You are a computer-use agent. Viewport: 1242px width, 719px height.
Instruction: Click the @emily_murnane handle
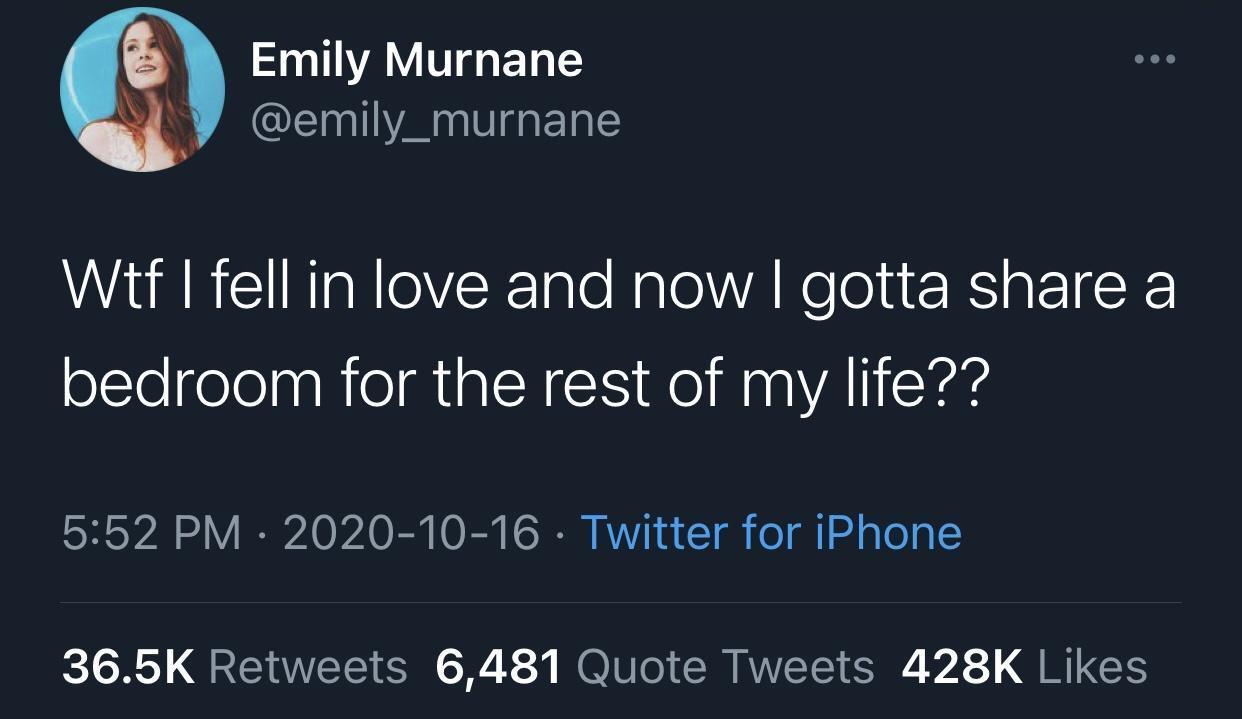click(435, 120)
